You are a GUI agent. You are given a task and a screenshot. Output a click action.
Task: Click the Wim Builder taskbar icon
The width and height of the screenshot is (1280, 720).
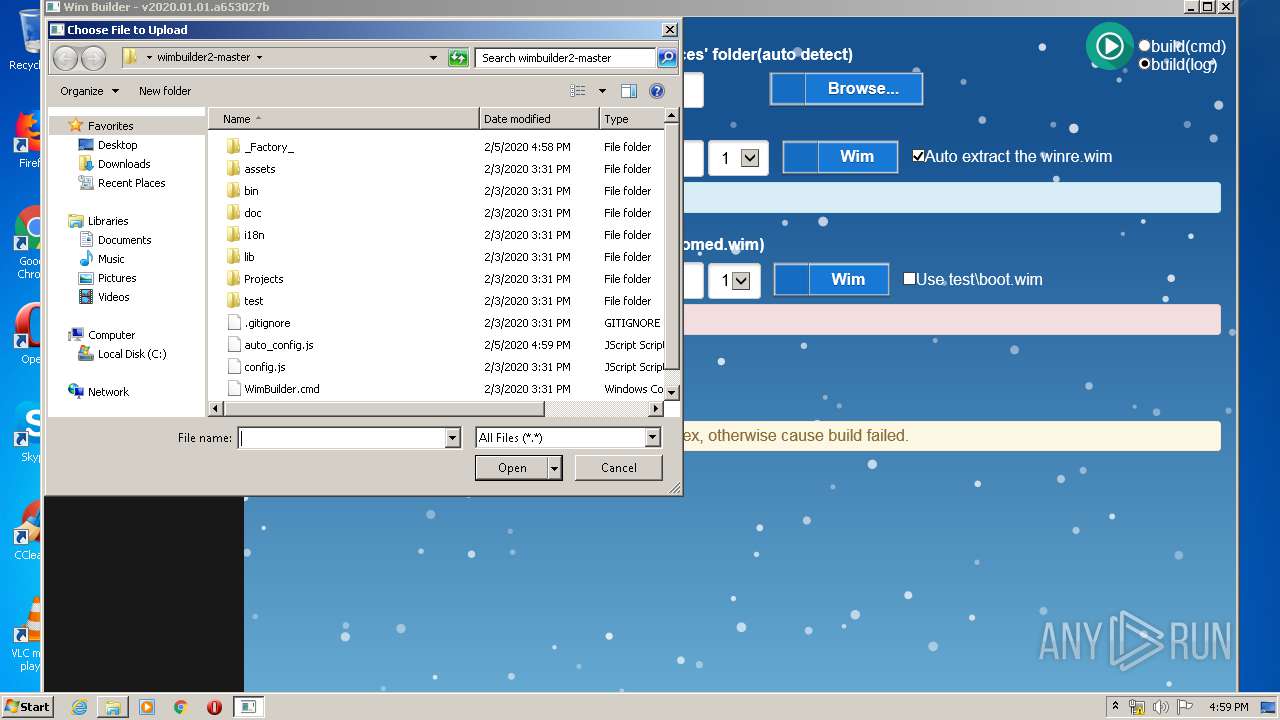click(248, 707)
